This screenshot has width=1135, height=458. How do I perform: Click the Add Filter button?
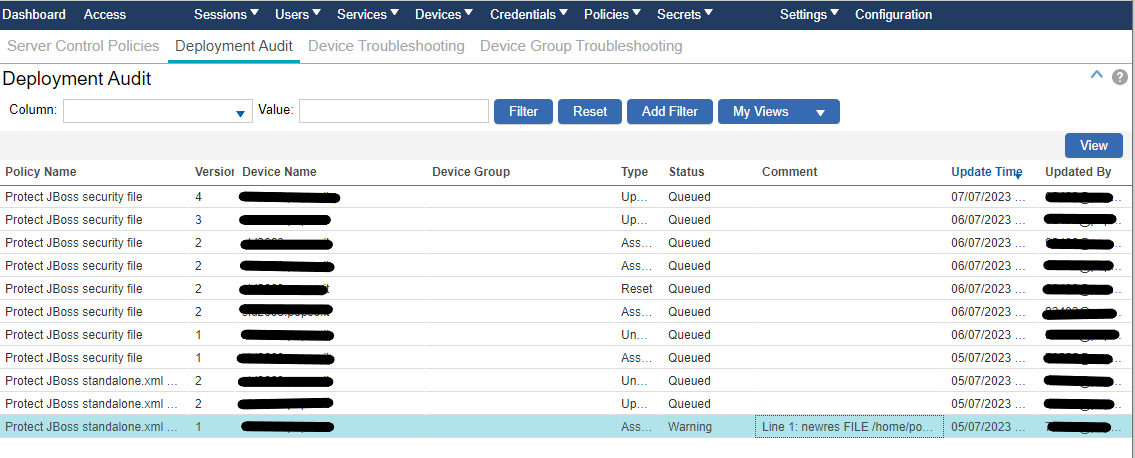point(669,112)
